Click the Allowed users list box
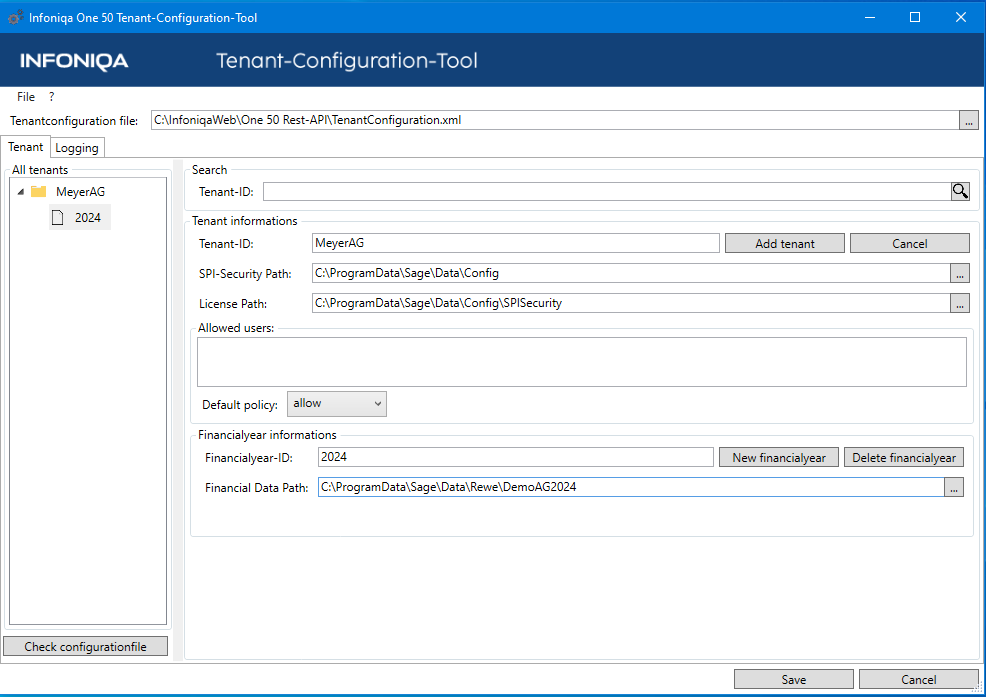The width and height of the screenshot is (986, 697). click(582, 362)
